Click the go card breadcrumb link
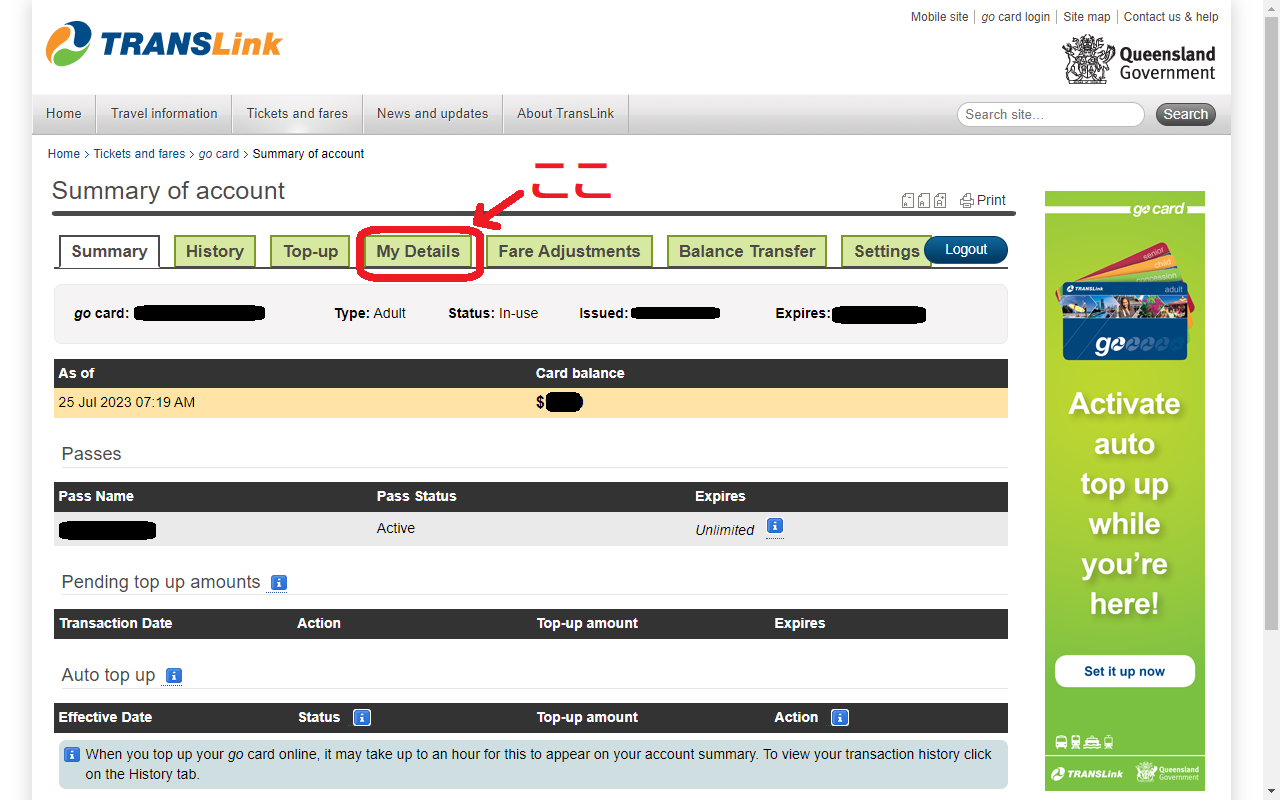 (x=219, y=154)
